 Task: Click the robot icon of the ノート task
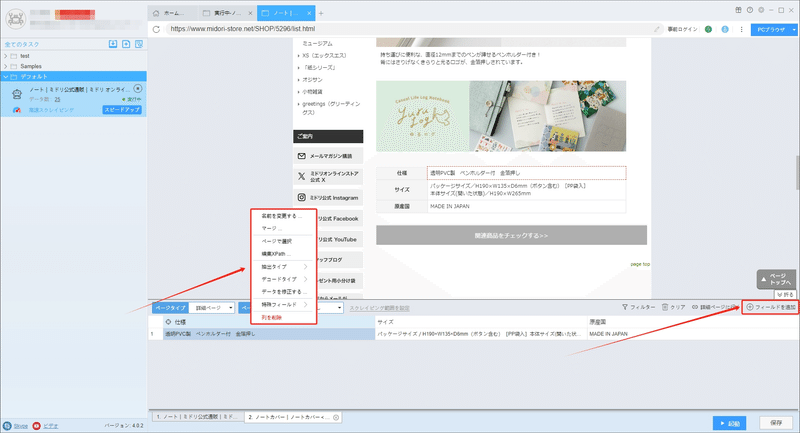click(17, 94)
